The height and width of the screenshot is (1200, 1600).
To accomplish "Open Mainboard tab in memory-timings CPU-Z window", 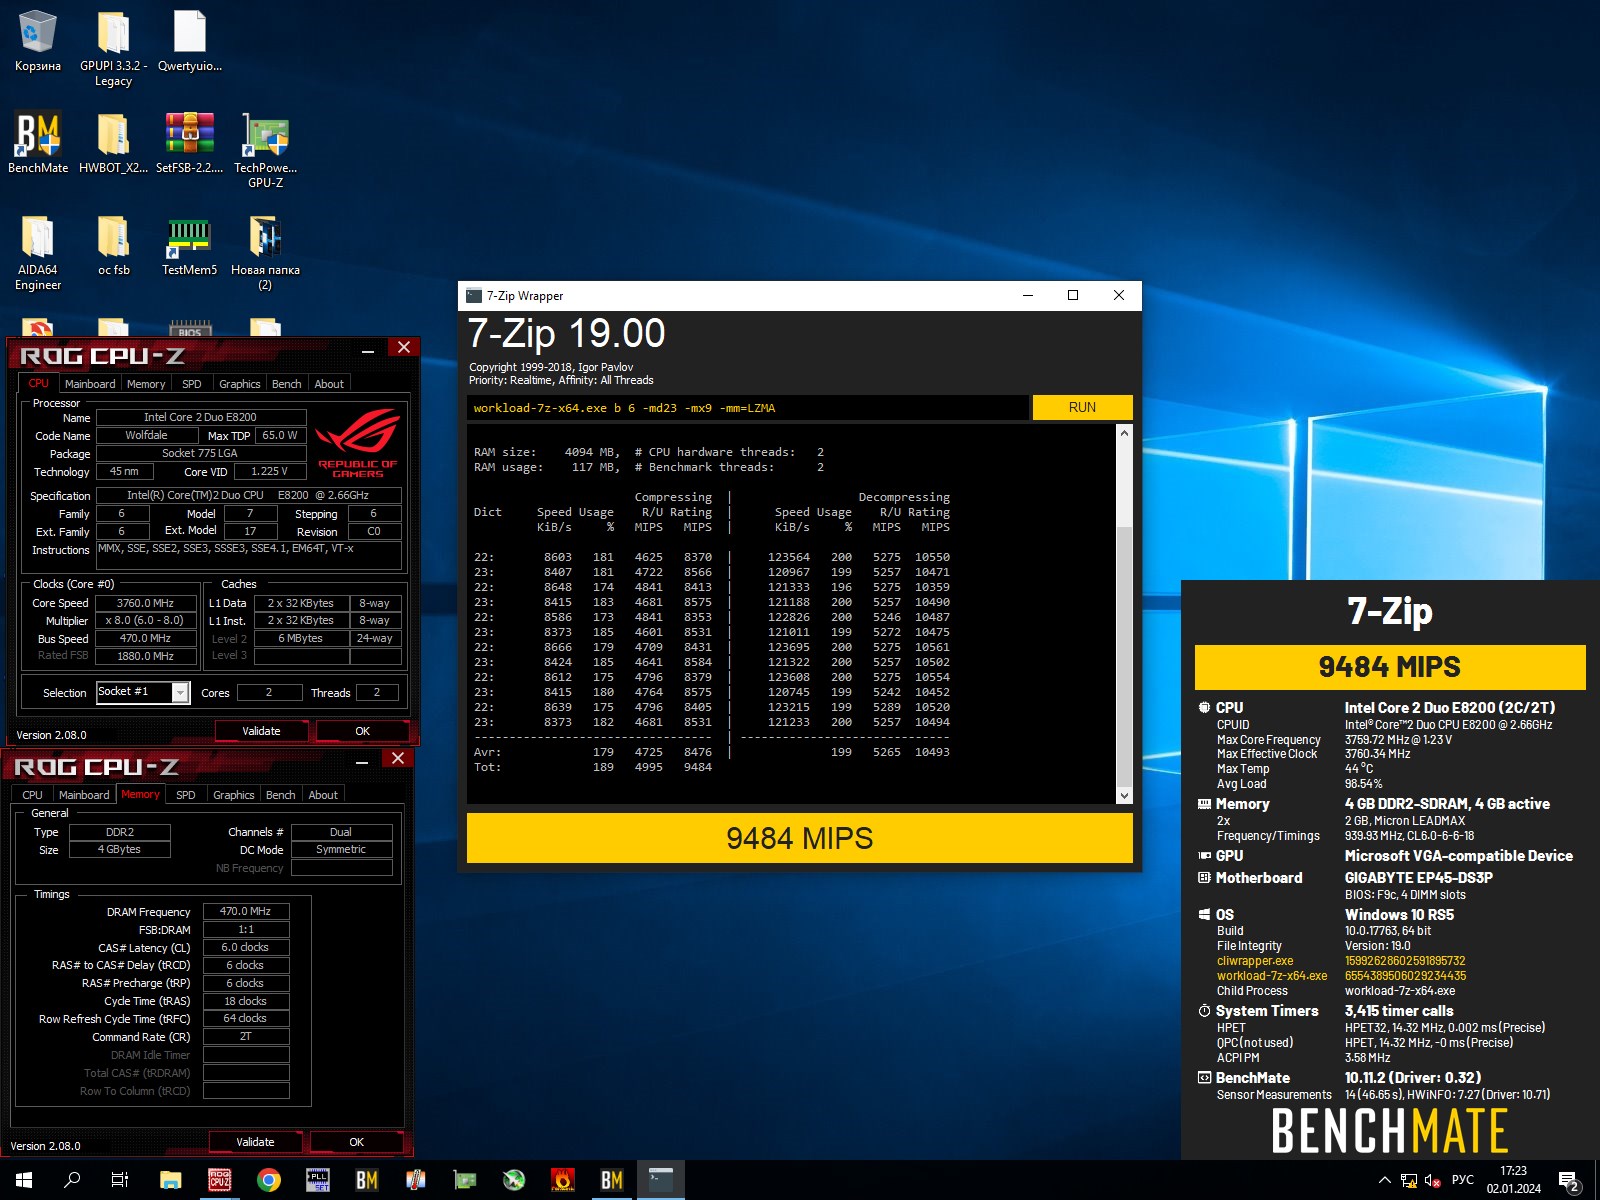I will [x=84, y=795].
